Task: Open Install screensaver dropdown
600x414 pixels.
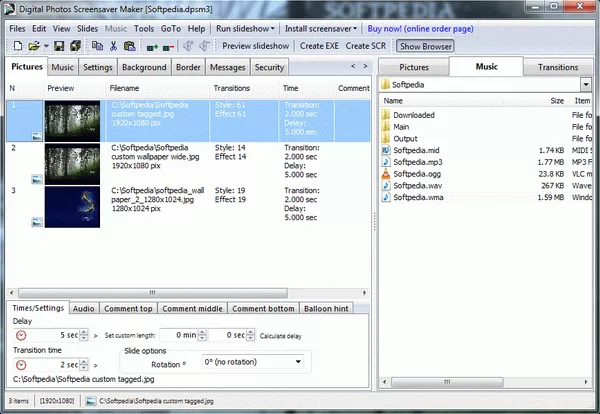Action: click(x=321, y=29)
